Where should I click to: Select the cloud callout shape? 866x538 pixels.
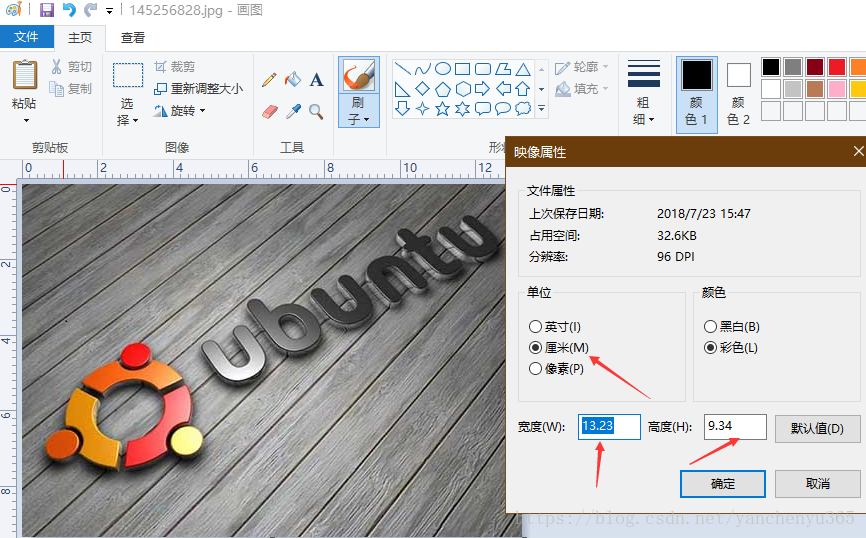[x=523, y=108]
